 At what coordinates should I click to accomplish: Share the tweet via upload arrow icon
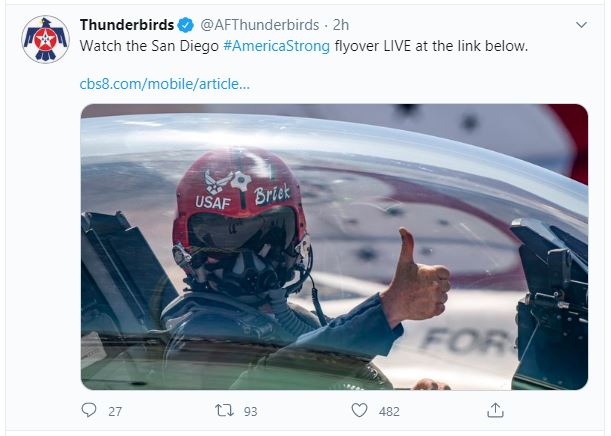(495, 410)
